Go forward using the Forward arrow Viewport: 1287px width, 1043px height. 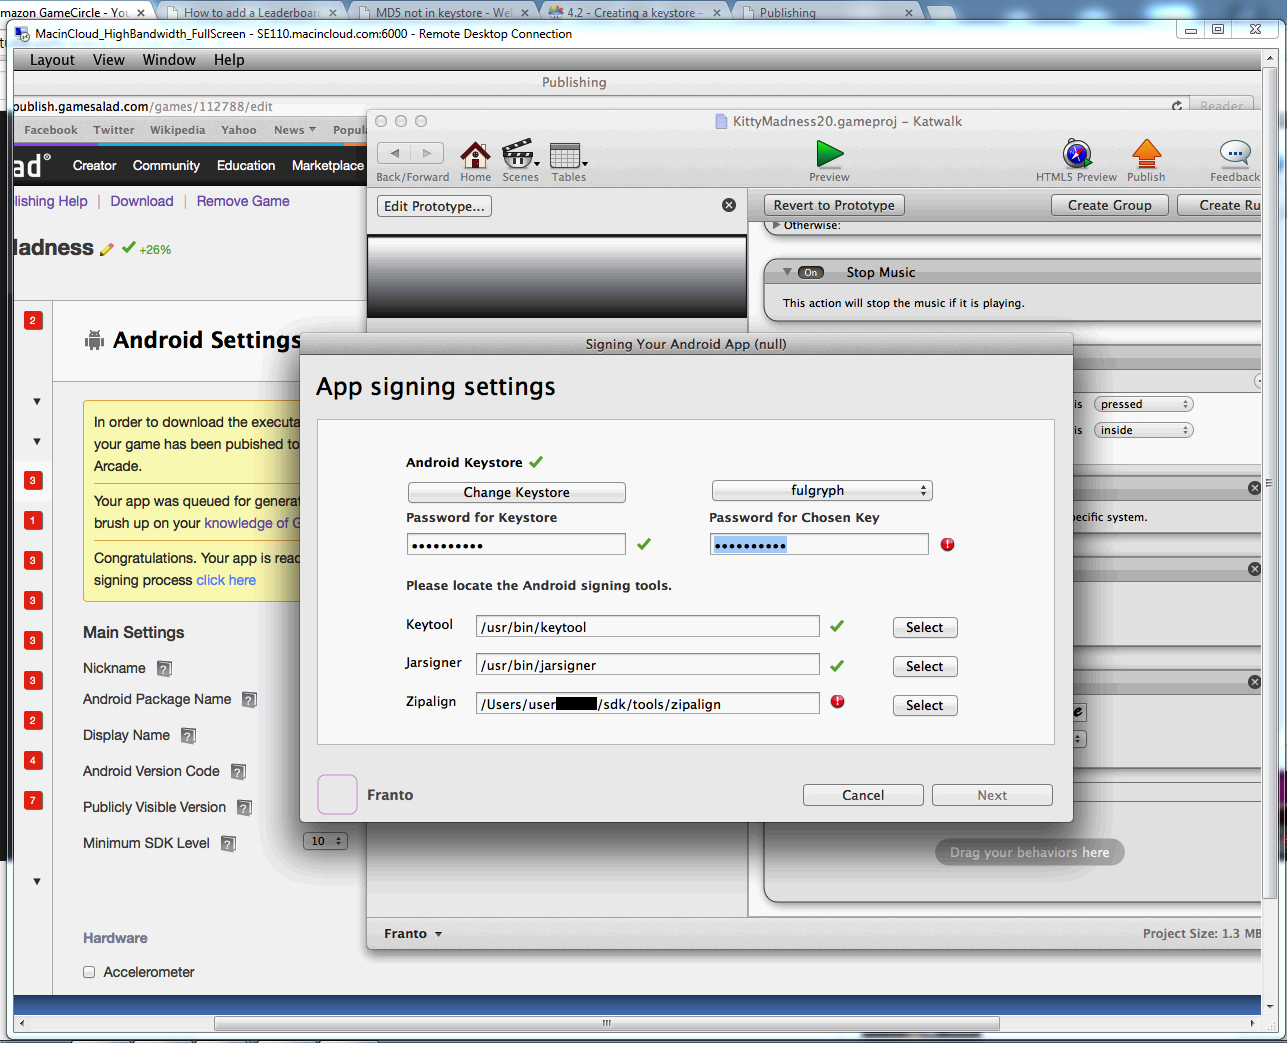click(427, 153)
